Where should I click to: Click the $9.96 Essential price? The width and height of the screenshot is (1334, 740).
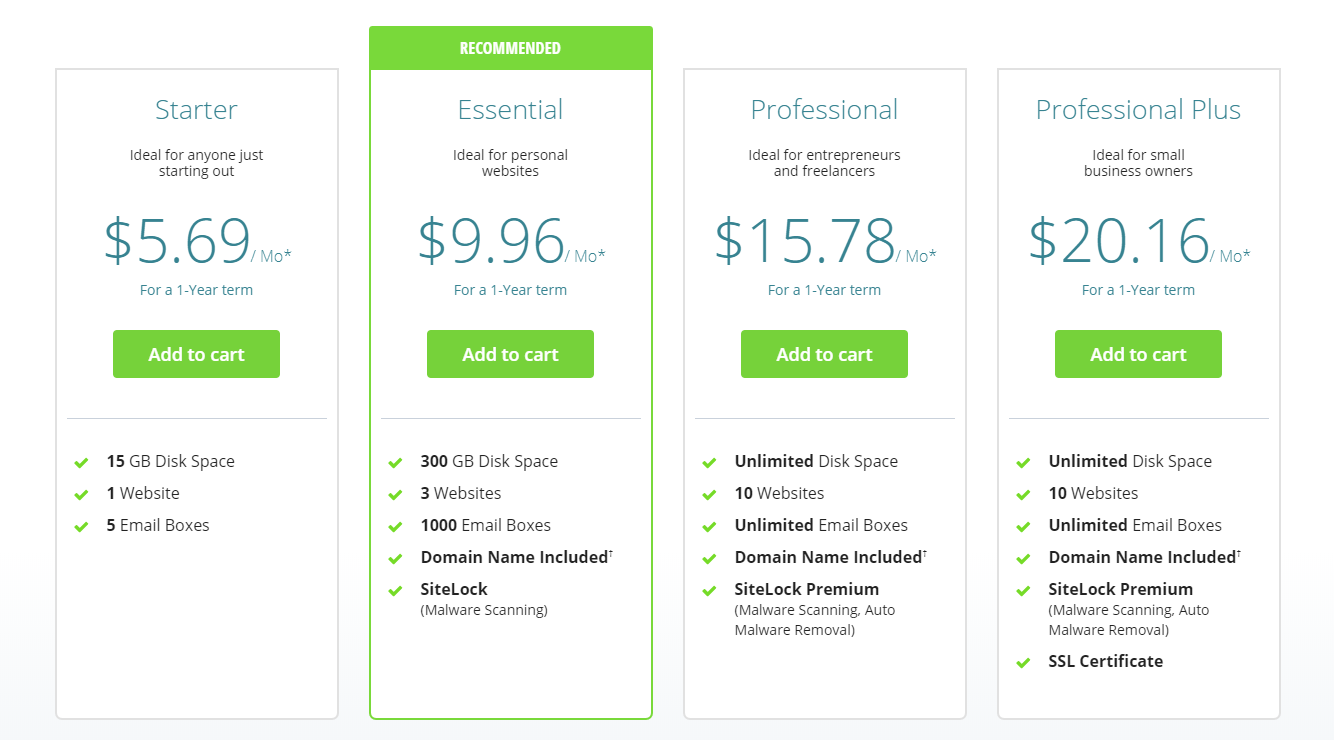tap(491, 241)
